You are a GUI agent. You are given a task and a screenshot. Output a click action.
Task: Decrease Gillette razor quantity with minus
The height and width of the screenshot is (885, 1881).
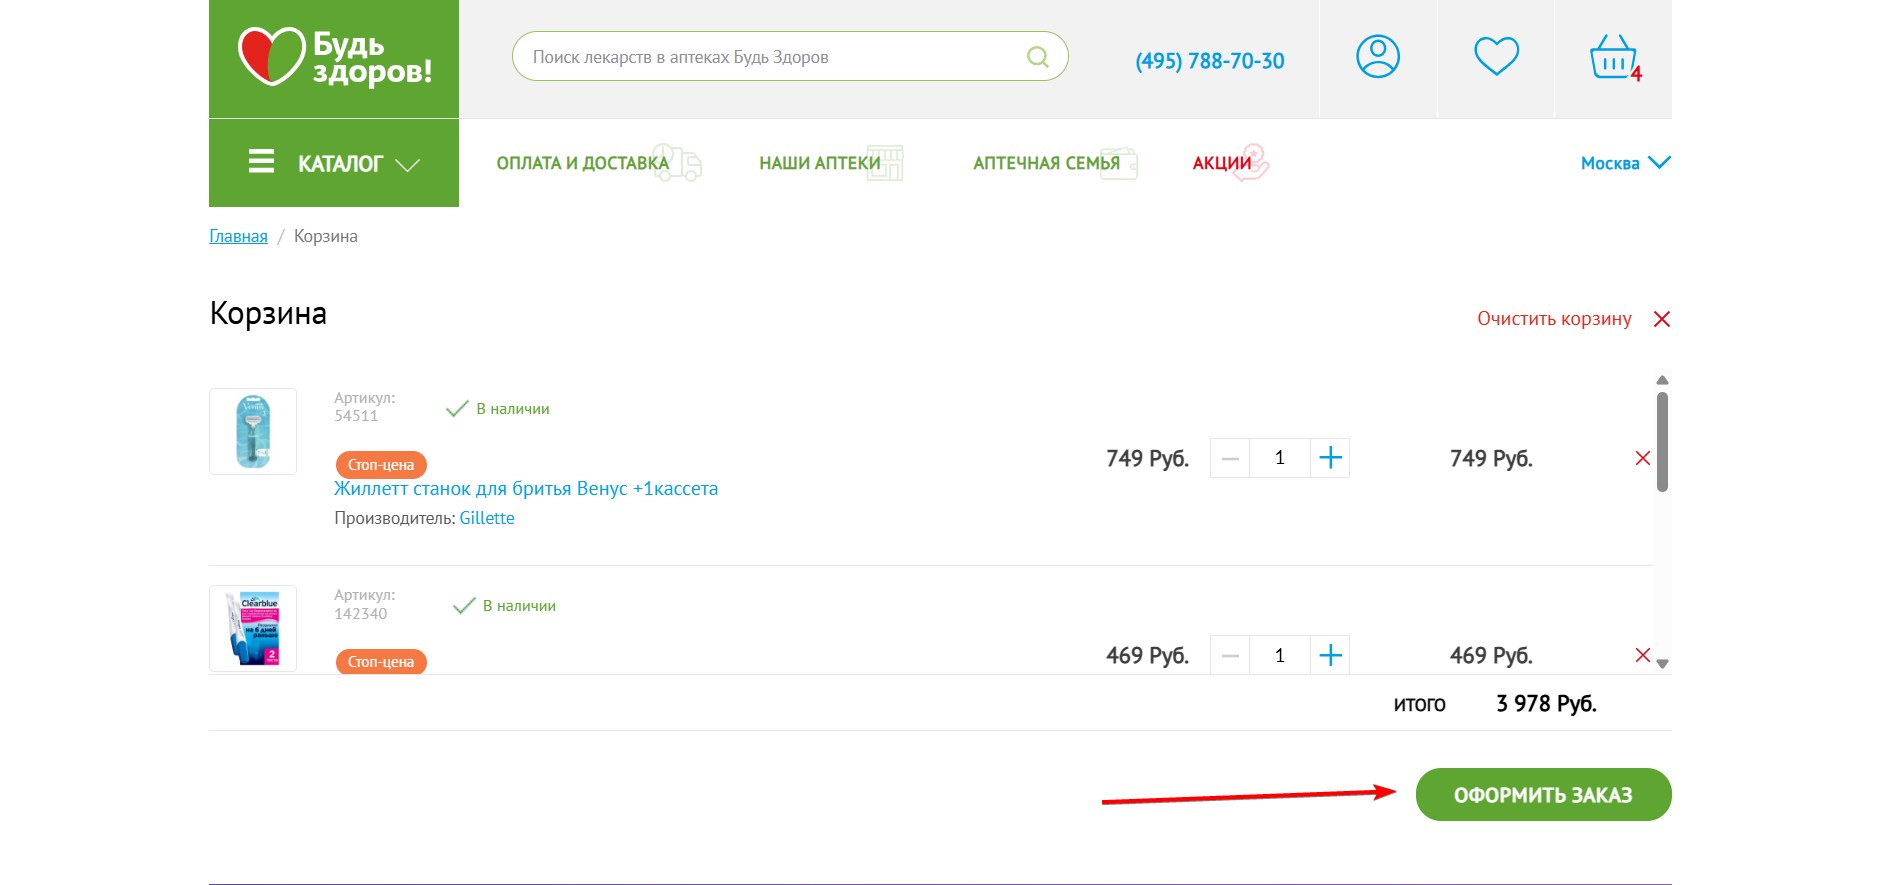(1230, 458)
